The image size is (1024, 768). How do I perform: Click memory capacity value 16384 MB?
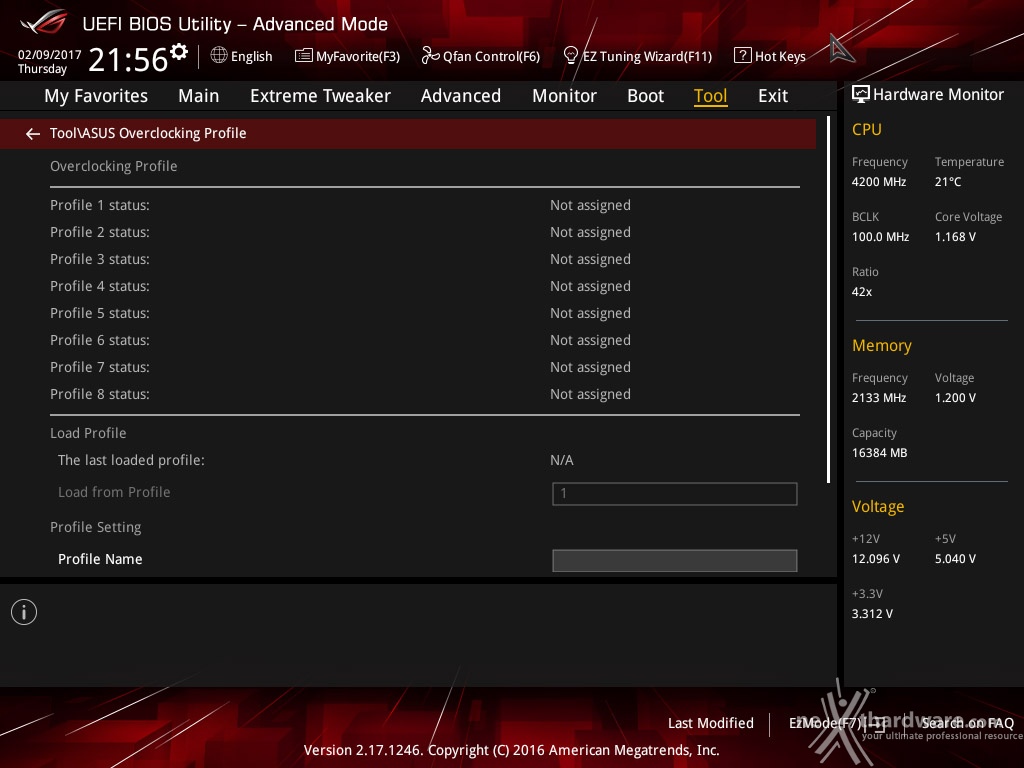879,453
